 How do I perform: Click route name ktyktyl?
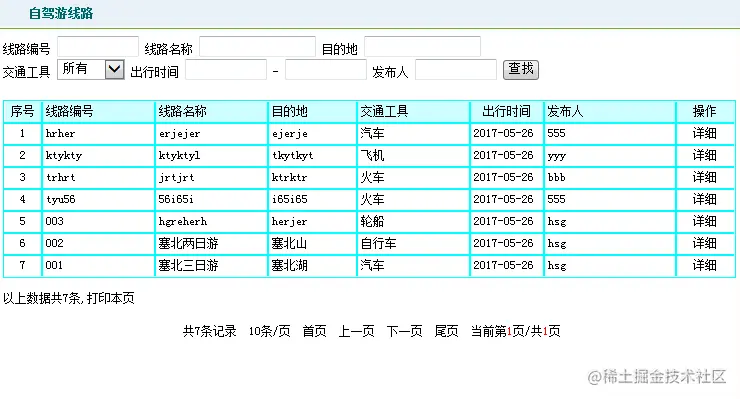[x=179, y=155]
